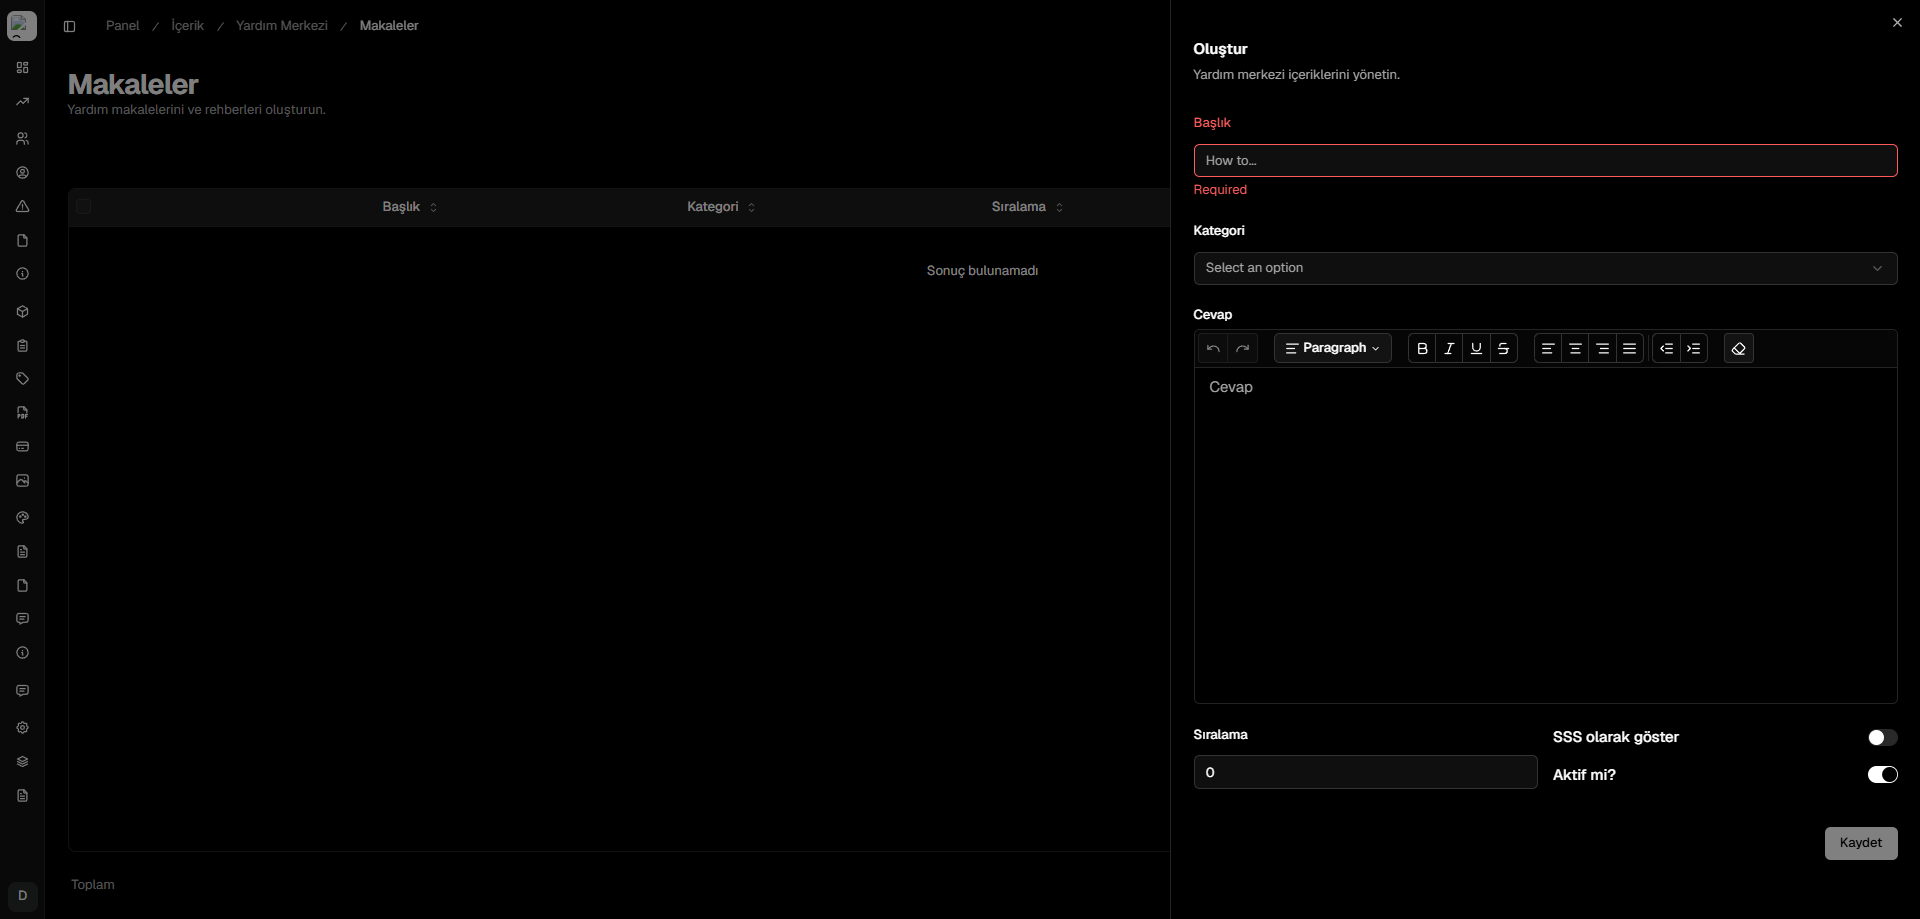
Task: Align text right in the editor
Action: pos(1603,348)
